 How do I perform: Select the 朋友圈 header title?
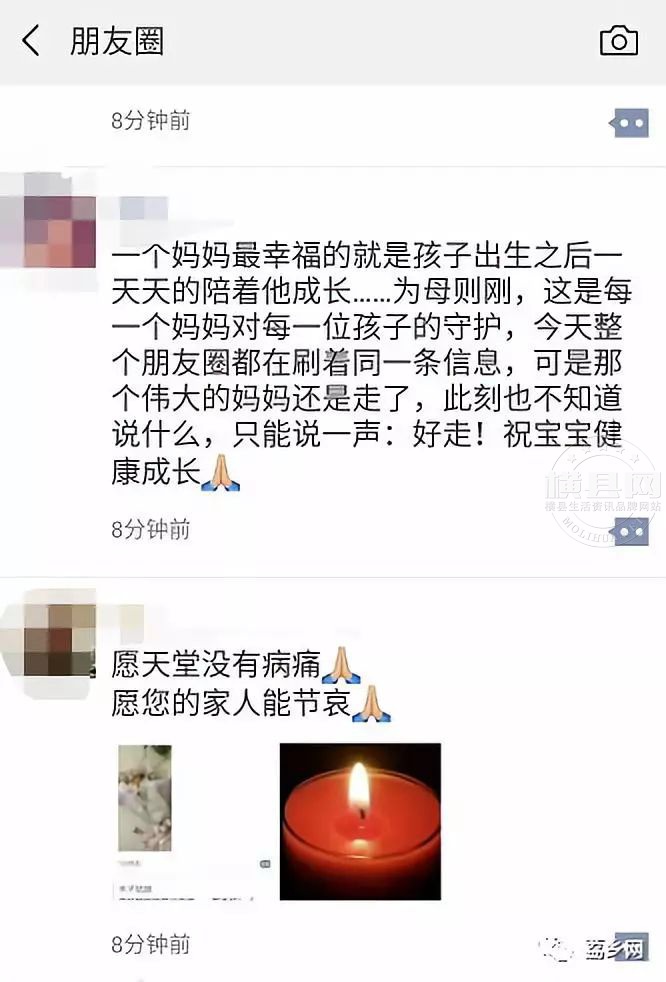117,41
